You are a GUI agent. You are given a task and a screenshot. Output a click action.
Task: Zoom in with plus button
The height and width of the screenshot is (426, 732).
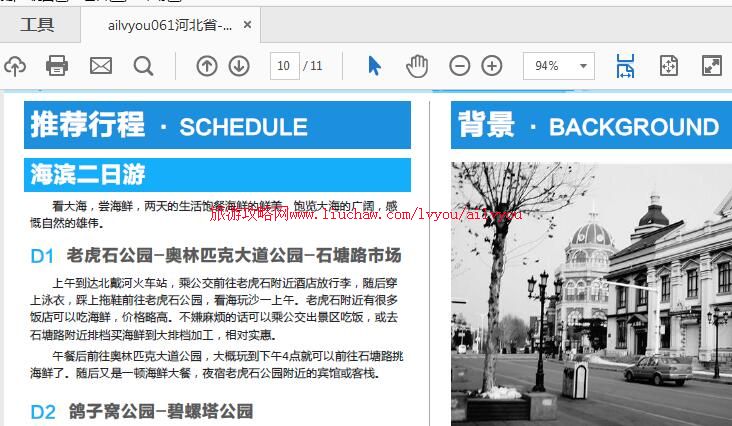click(x=492, y=66)
